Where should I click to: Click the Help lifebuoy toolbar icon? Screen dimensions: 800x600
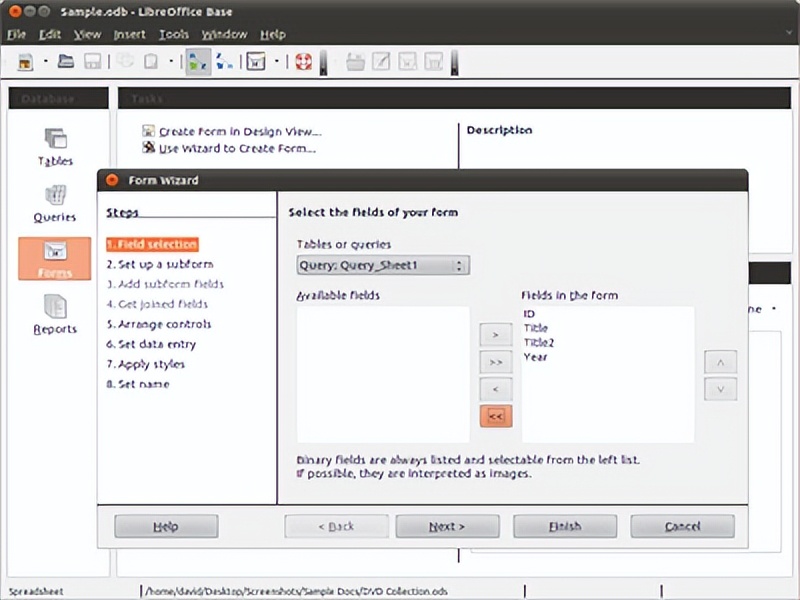304,62
